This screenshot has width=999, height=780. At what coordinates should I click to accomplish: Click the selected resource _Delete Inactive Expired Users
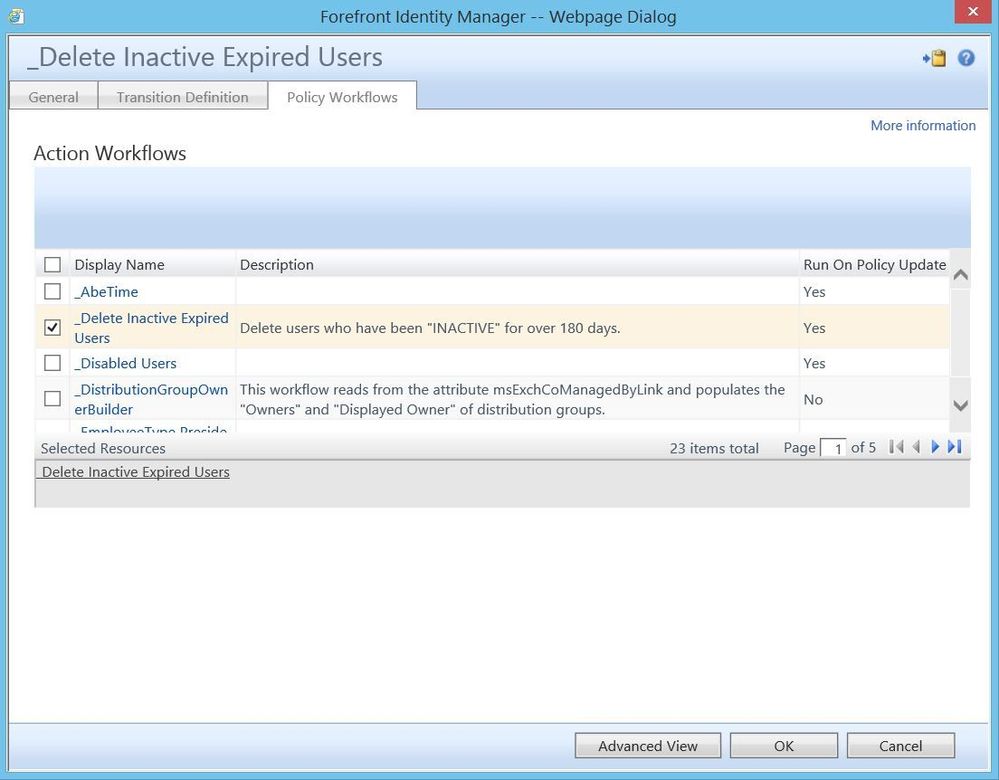tap(133, 472)
